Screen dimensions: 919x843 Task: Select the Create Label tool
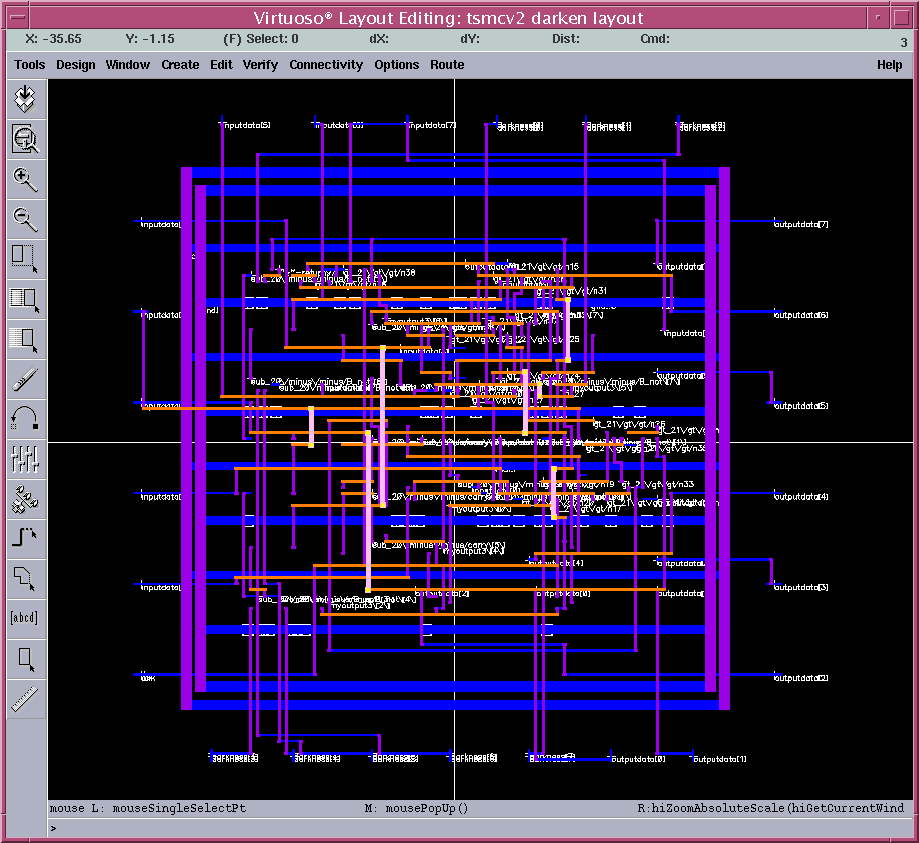[x=25, y=617]
